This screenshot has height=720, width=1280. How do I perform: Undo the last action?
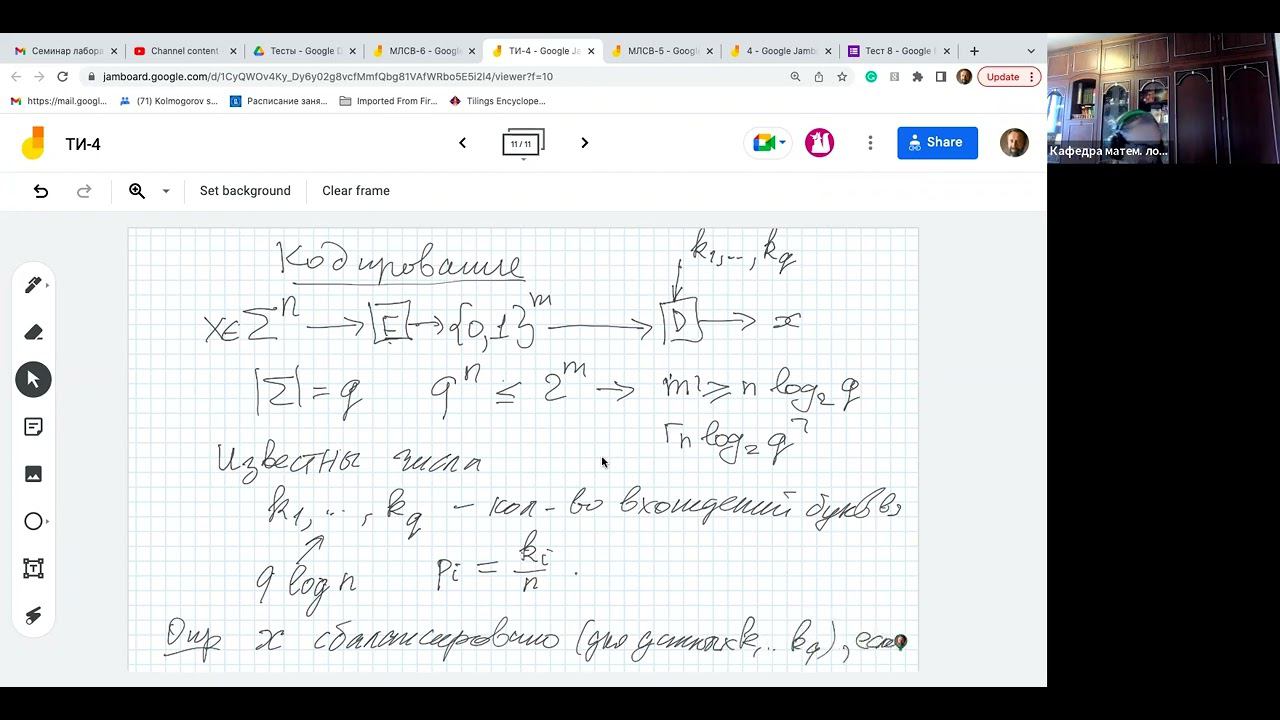click(41, 191)
